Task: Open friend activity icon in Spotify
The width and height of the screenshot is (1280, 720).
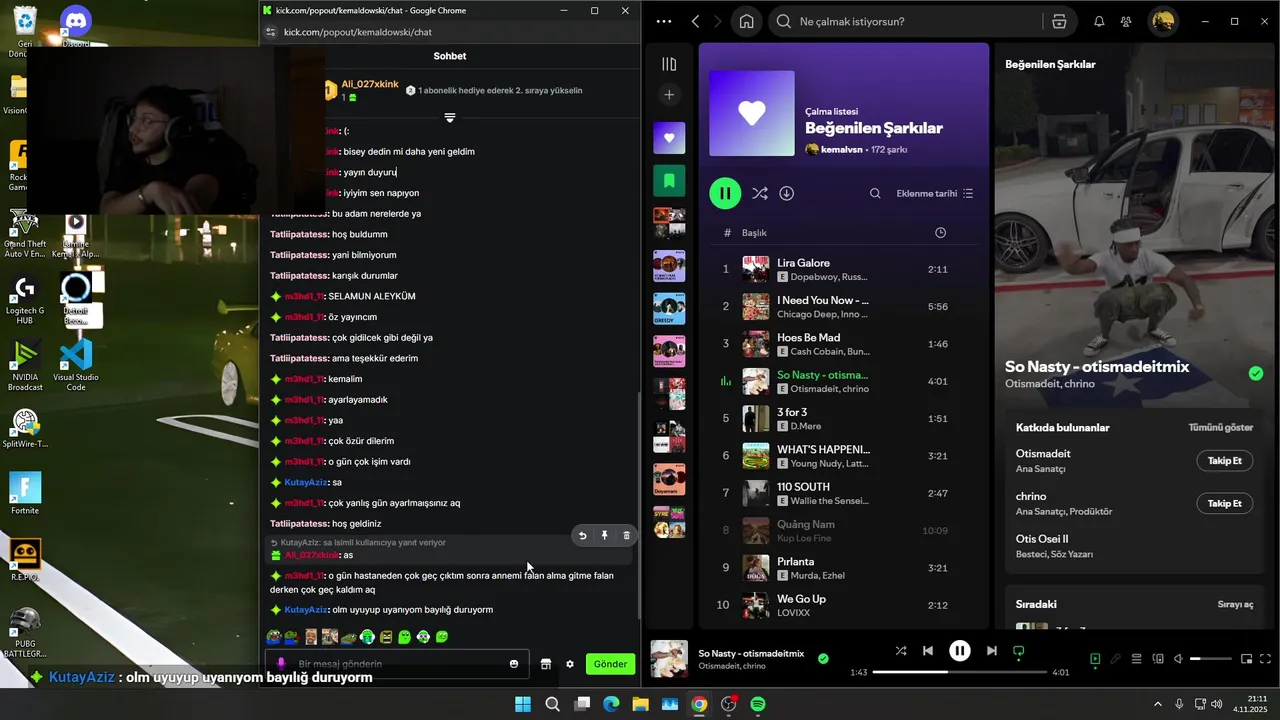Action: [x=1126, y=22]
